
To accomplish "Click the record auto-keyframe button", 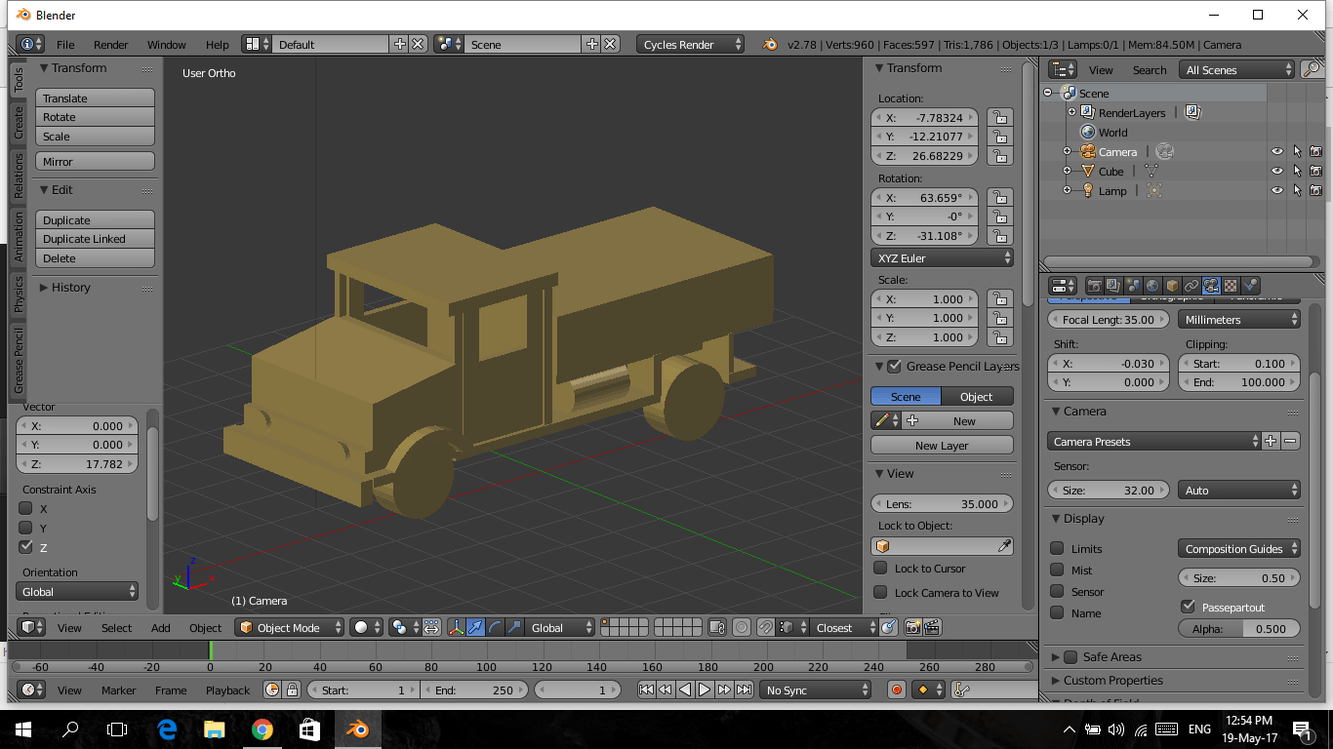I will [x=897, y=690].
